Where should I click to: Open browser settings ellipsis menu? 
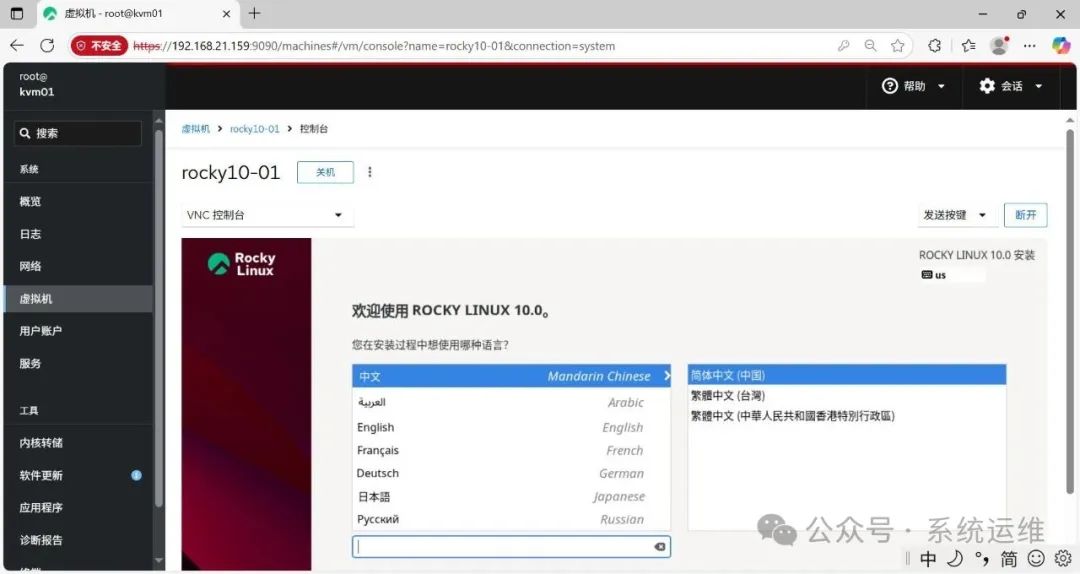coord(1030,45)
